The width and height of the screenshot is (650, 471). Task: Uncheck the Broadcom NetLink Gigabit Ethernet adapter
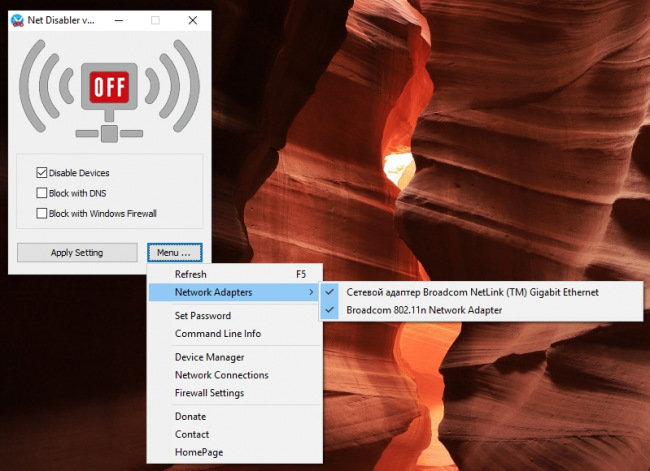click(x=481, y=292)
